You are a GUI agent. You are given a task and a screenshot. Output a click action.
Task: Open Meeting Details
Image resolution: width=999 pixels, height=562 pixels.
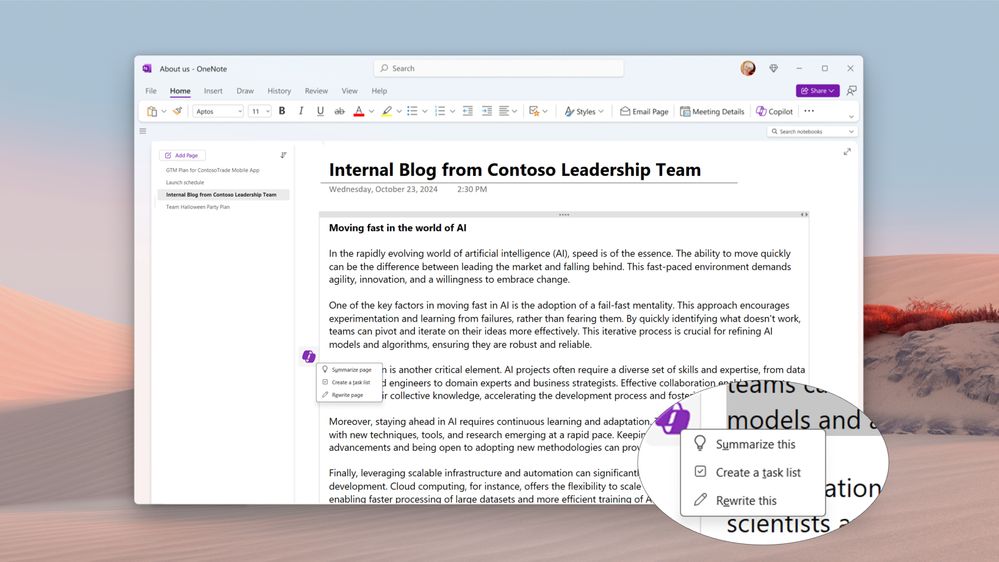(x=712, y=112)
